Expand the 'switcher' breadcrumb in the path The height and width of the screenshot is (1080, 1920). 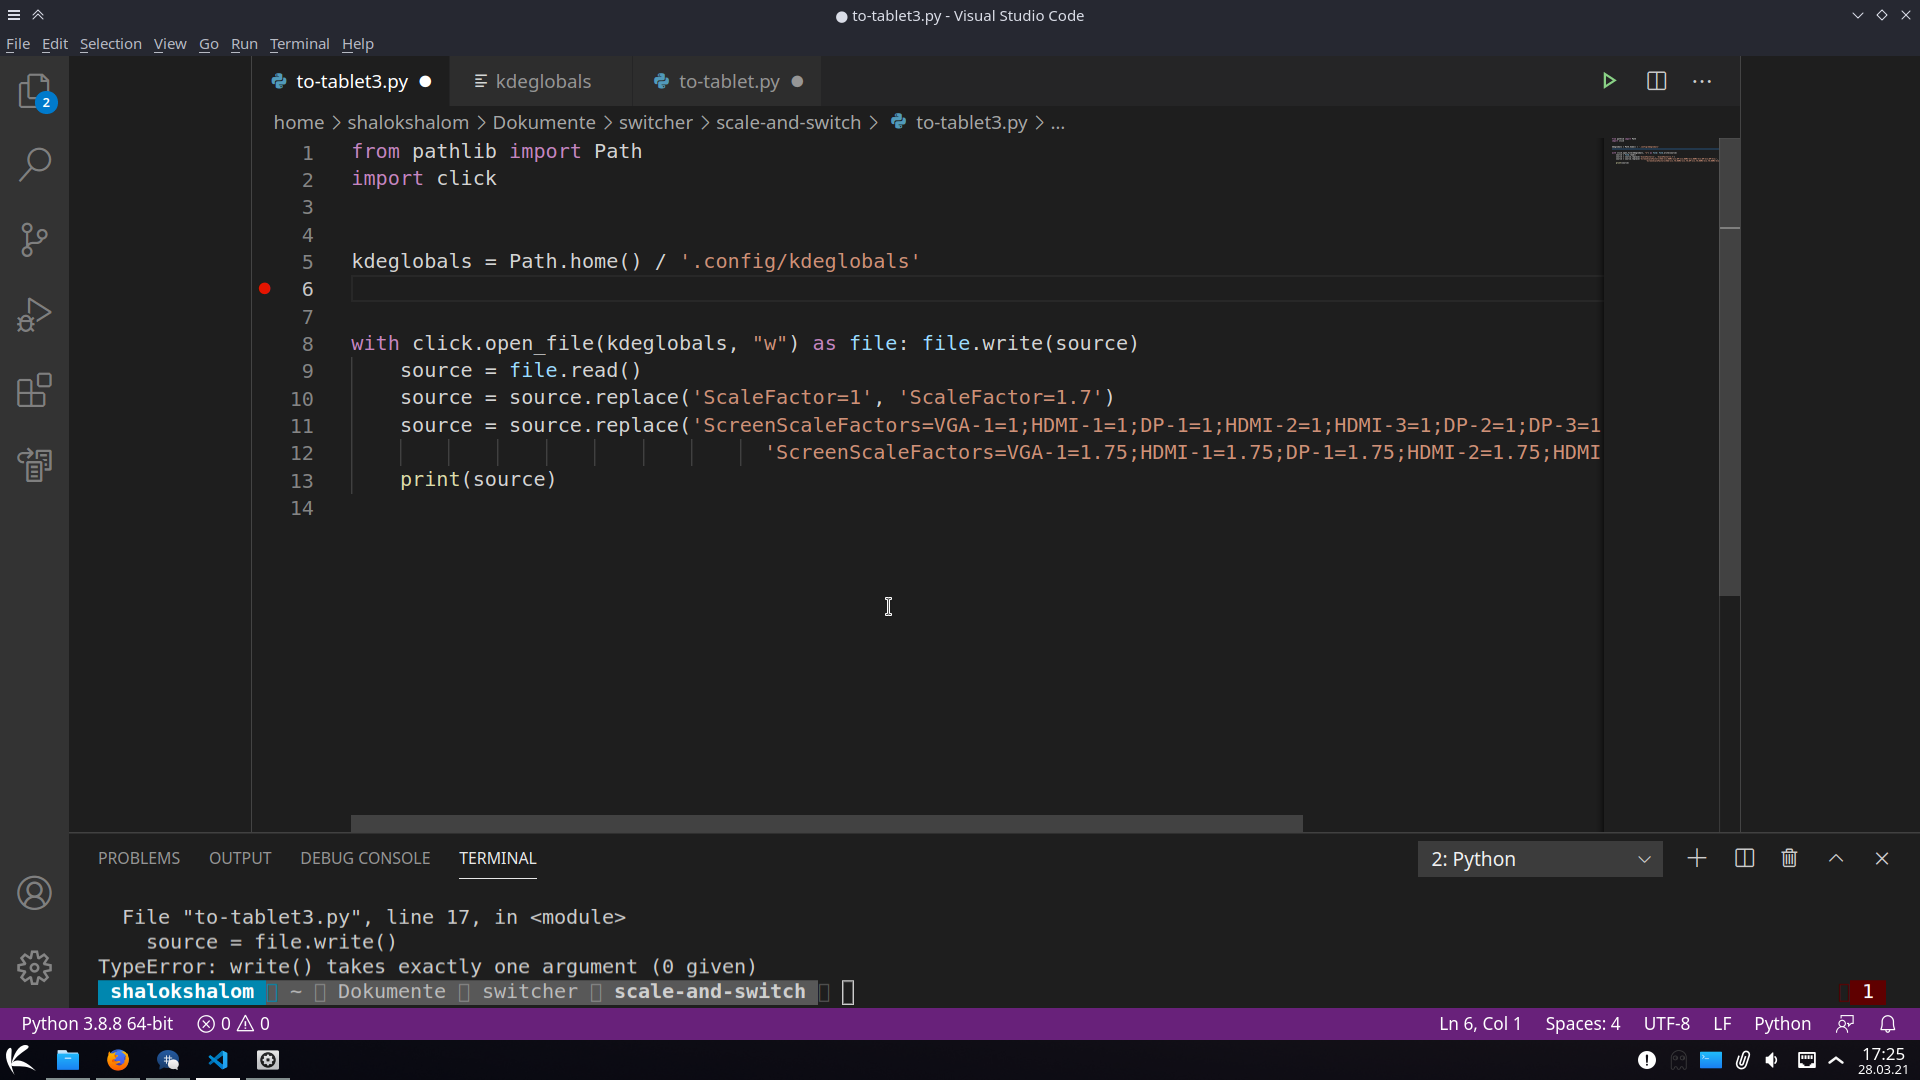(656, 122)
